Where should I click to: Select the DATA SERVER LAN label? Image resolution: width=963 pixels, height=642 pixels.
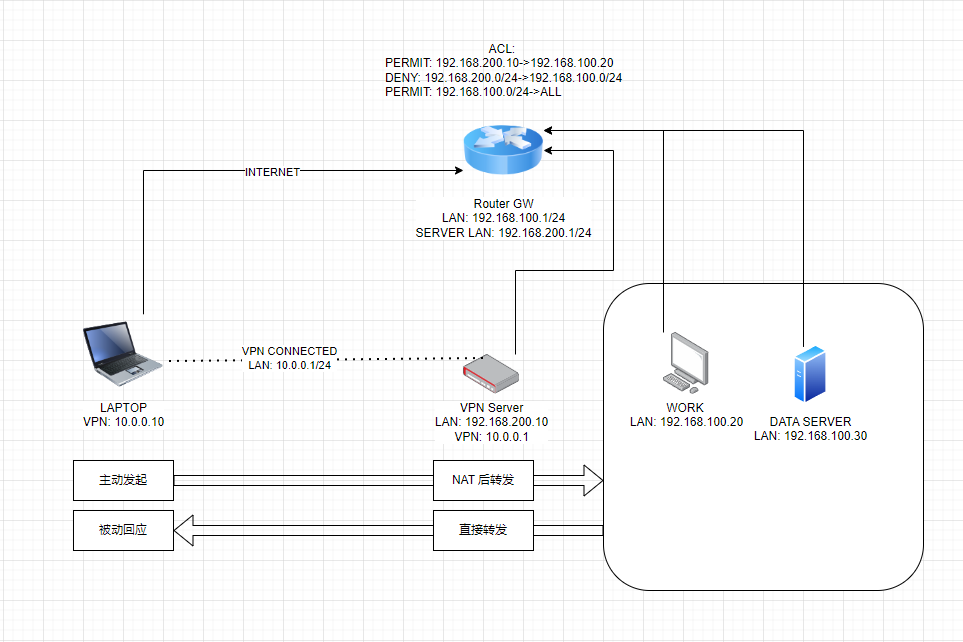click(x=810, y=428)
